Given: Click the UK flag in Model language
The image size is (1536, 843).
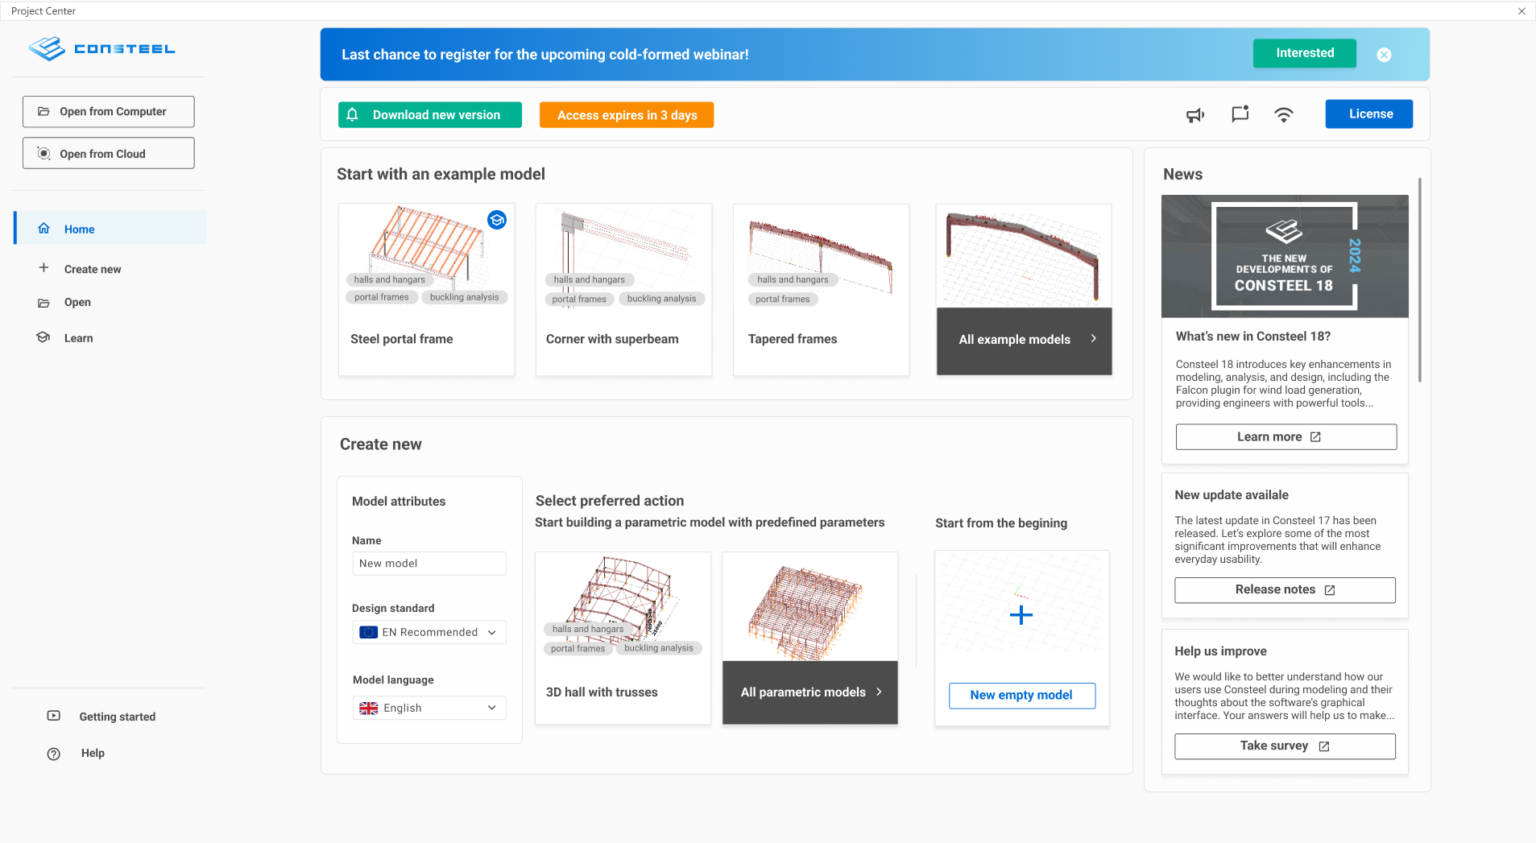Looking at the screenshot, I should click(369, 708).
